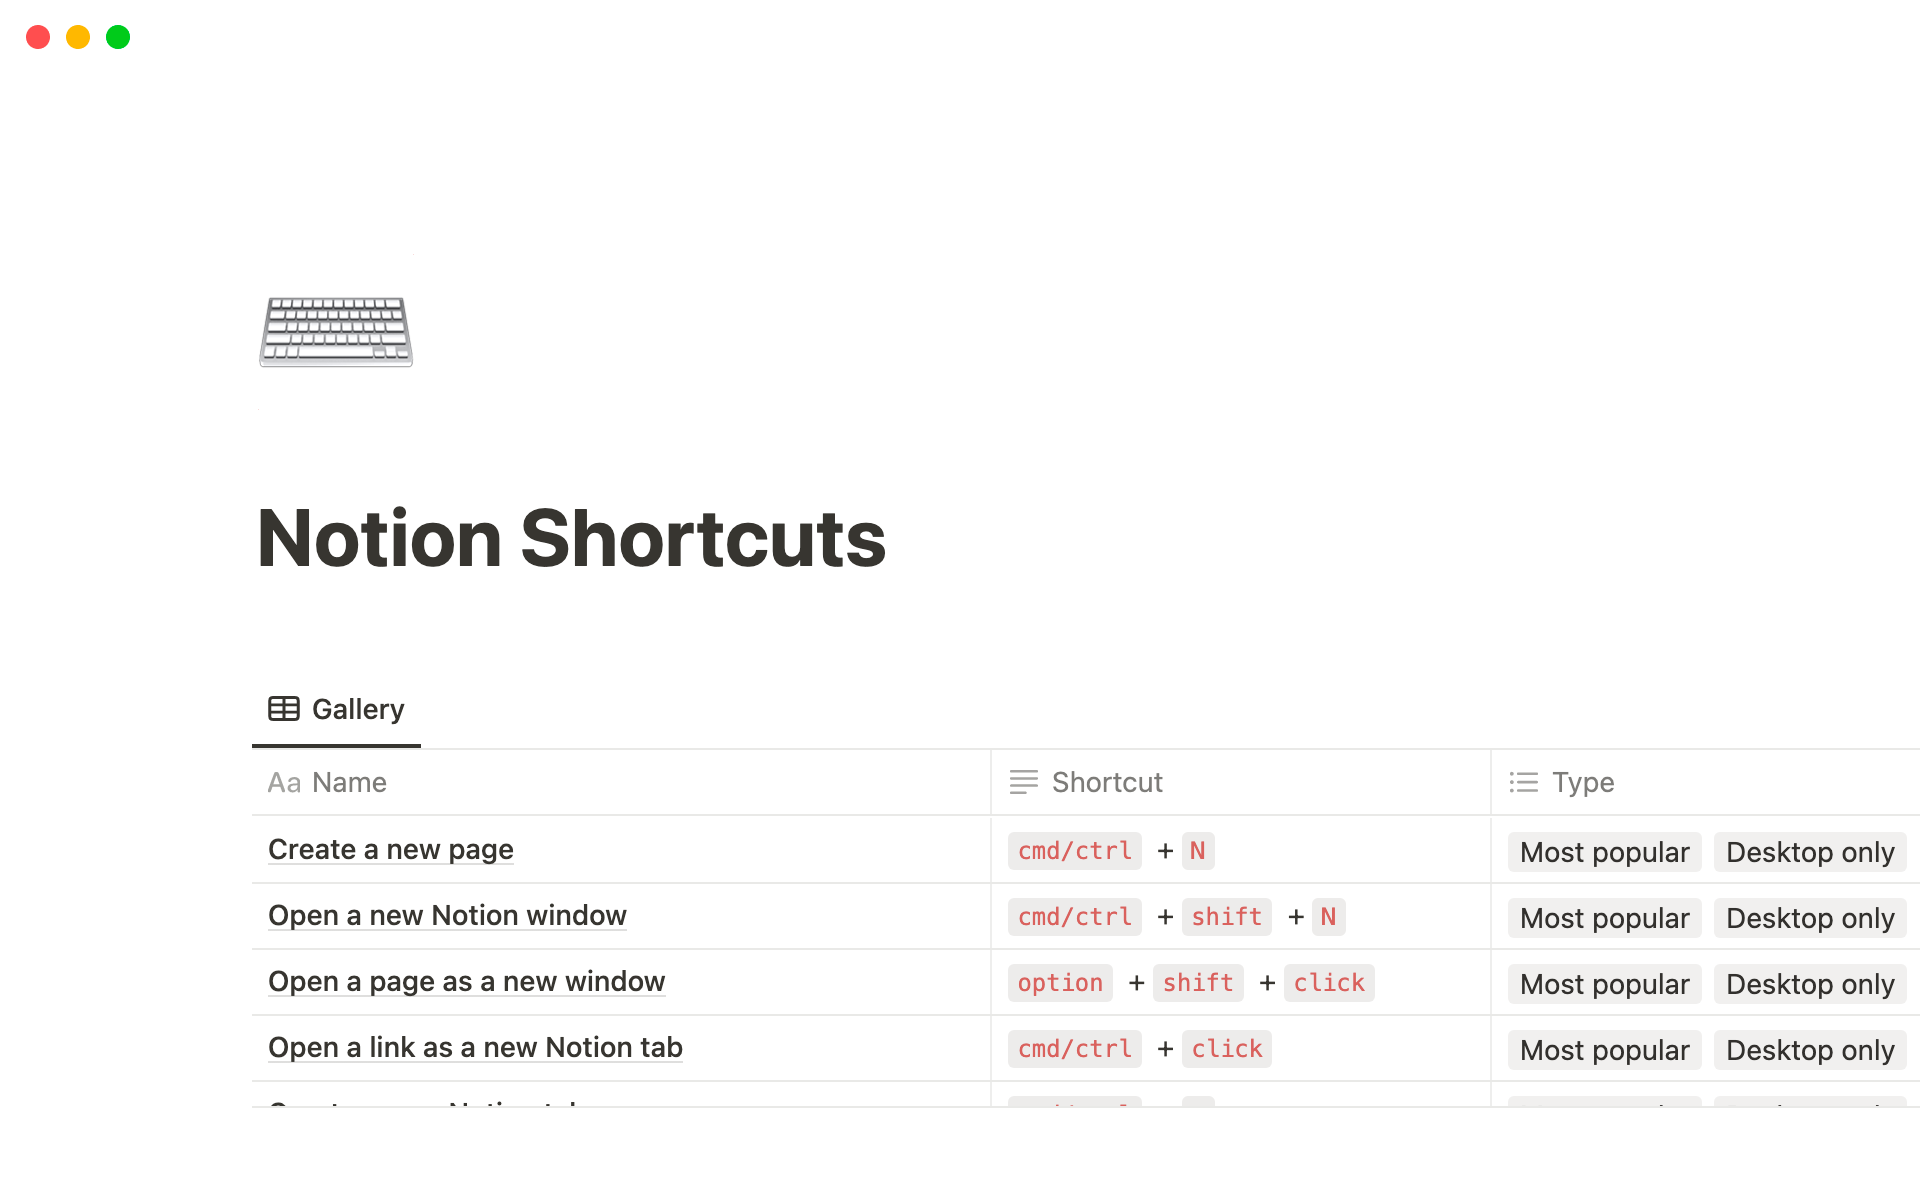
Task: Open the "Create a new page" entry
Action: [391, 850]
